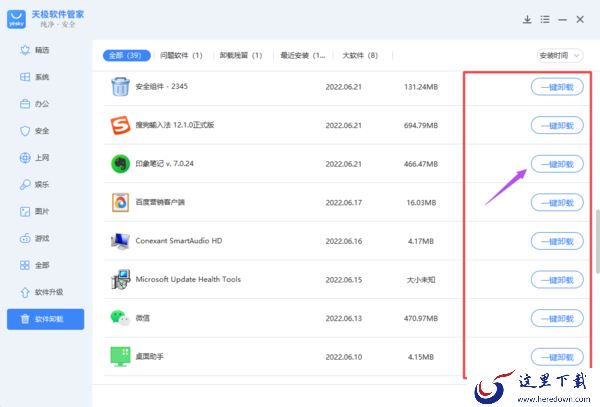
Task: Select the 2022.06.17 install date
Action: pyautogui.click(x=344, y=203)
